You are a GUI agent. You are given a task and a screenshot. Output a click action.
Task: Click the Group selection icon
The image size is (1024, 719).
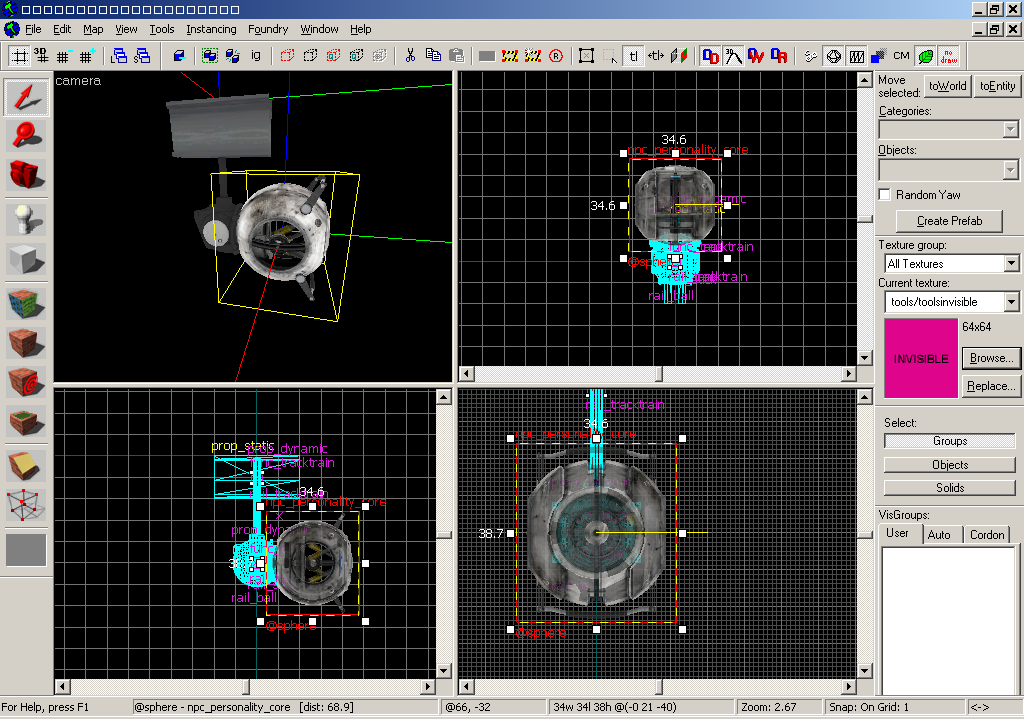pyautogui.click(x=210, y=56)
